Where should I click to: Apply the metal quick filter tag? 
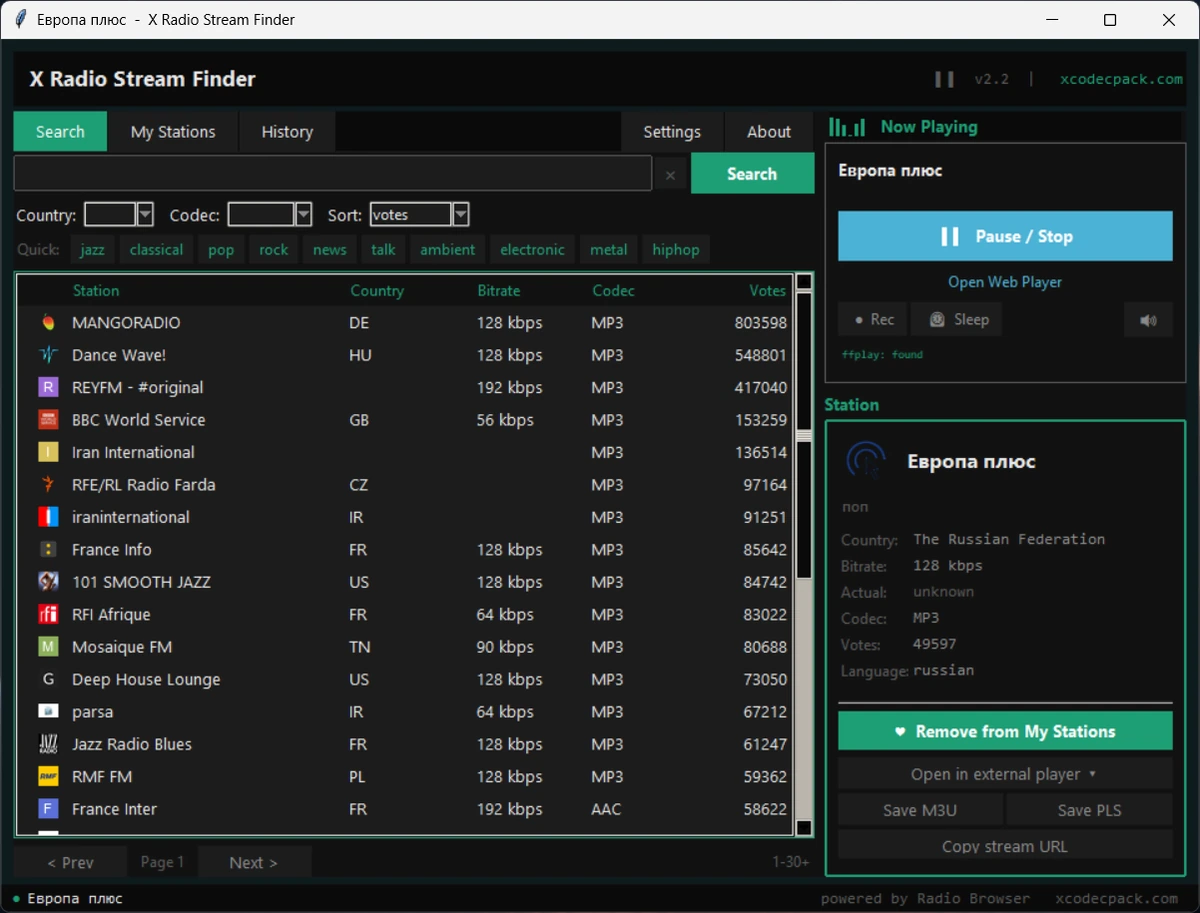[x=608, y=250]
